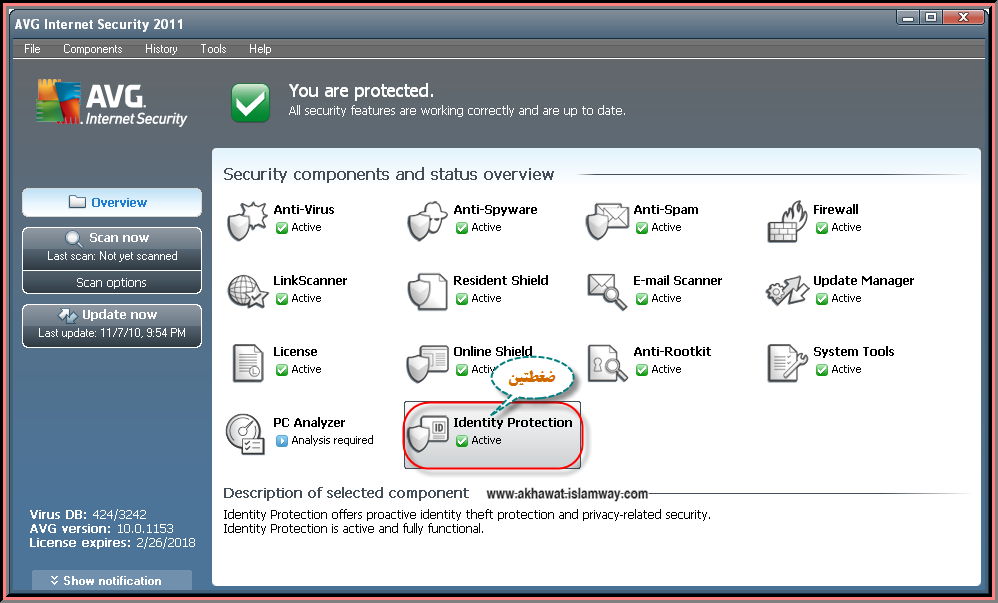Open the Anti-Virus shield icon
998x603 pixels.
pos(246,220)
